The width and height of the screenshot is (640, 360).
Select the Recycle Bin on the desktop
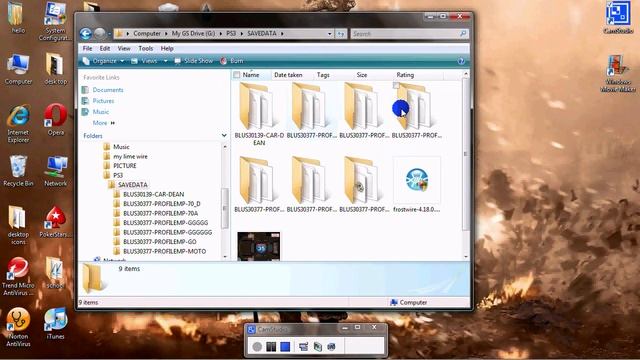(x=18, y=171)
